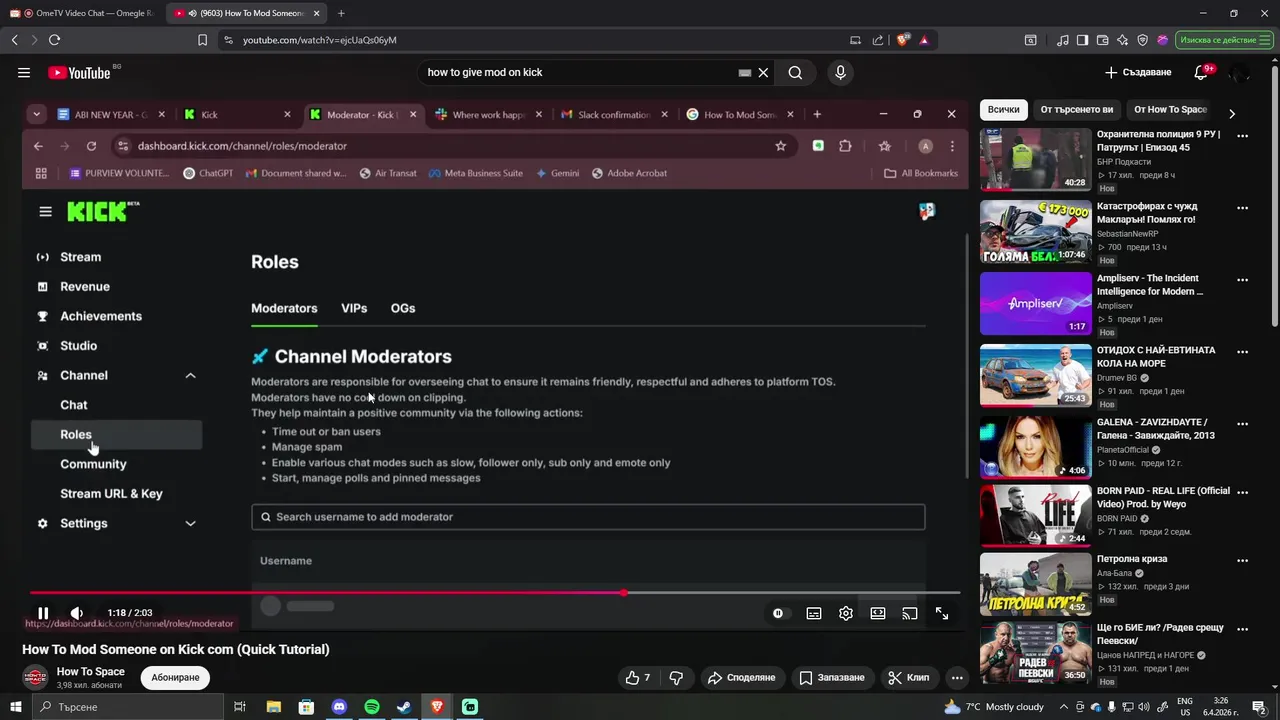Bookmark this page in address bar
This screenshot has height=720, width=1280.
(x=203, y=40)
